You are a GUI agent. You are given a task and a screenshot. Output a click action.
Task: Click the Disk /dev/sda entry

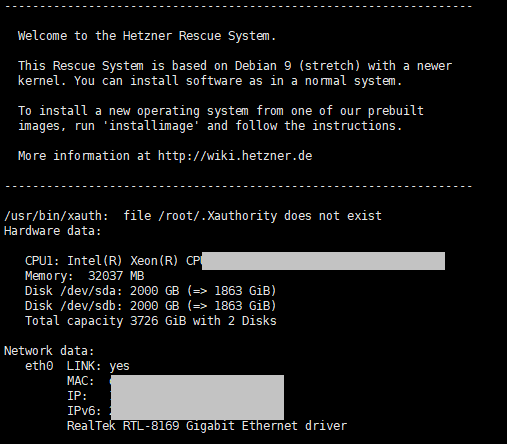pyautogui.click(x=151, y=291)
